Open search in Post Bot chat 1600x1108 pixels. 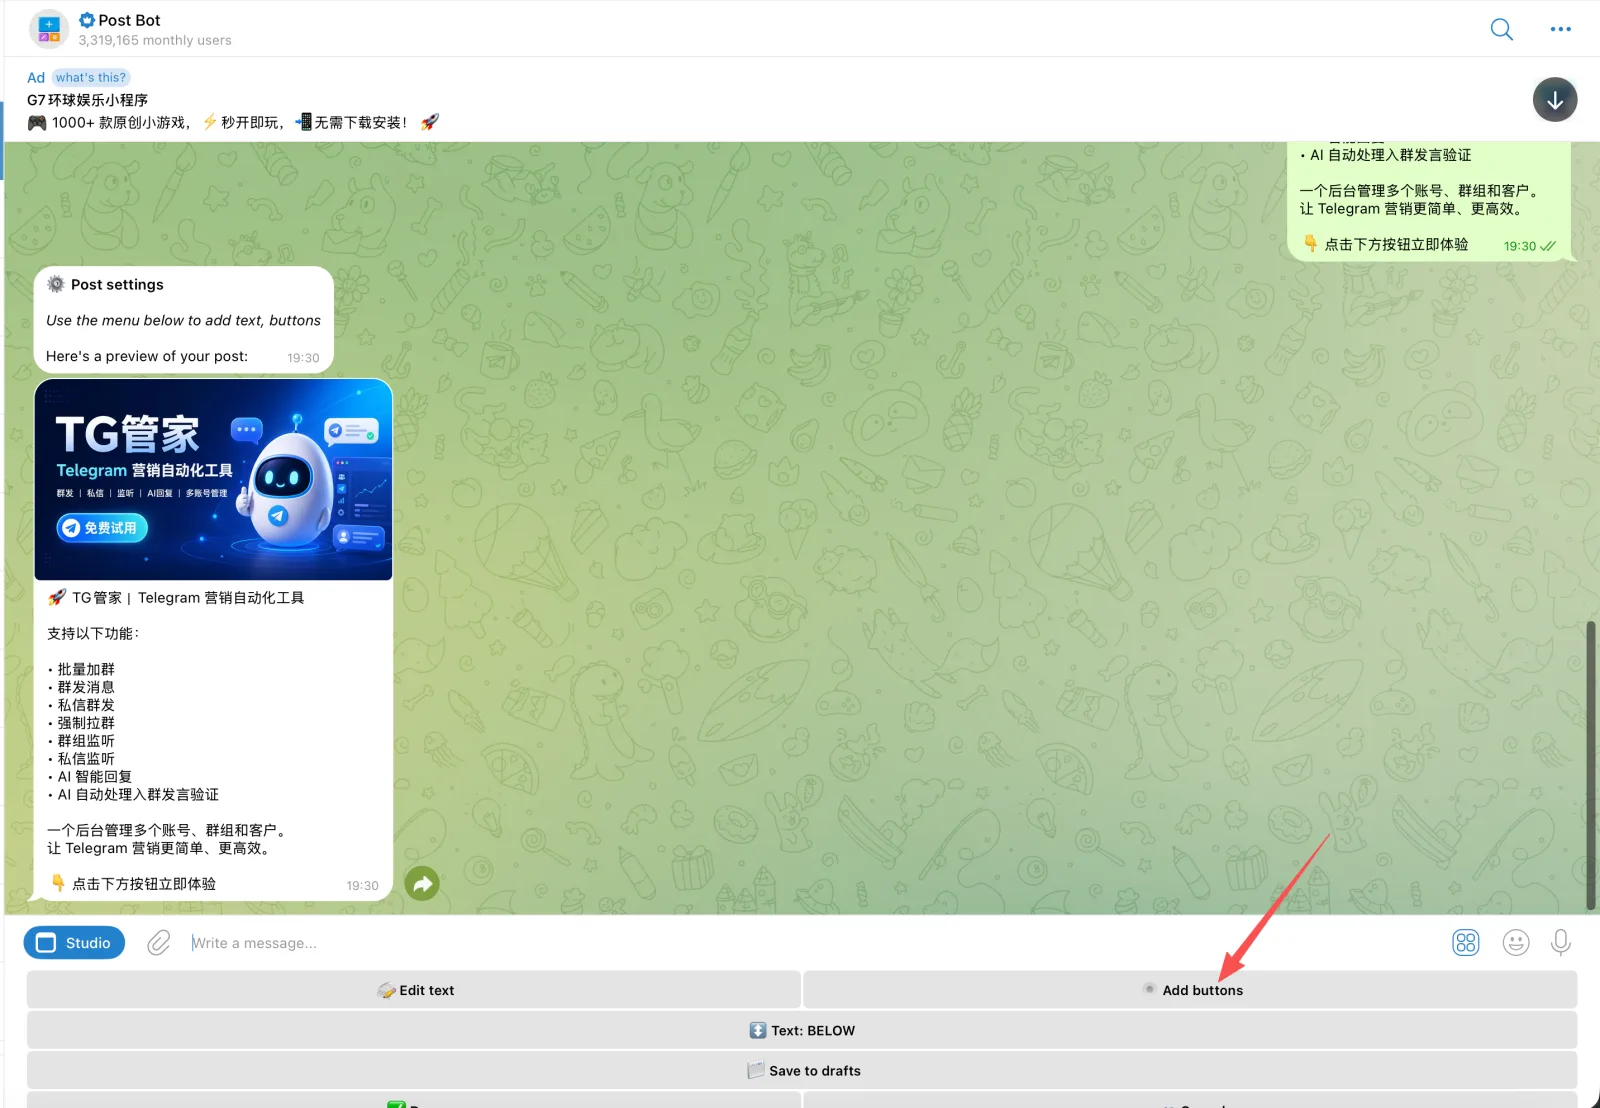(x=1501, y=29)
